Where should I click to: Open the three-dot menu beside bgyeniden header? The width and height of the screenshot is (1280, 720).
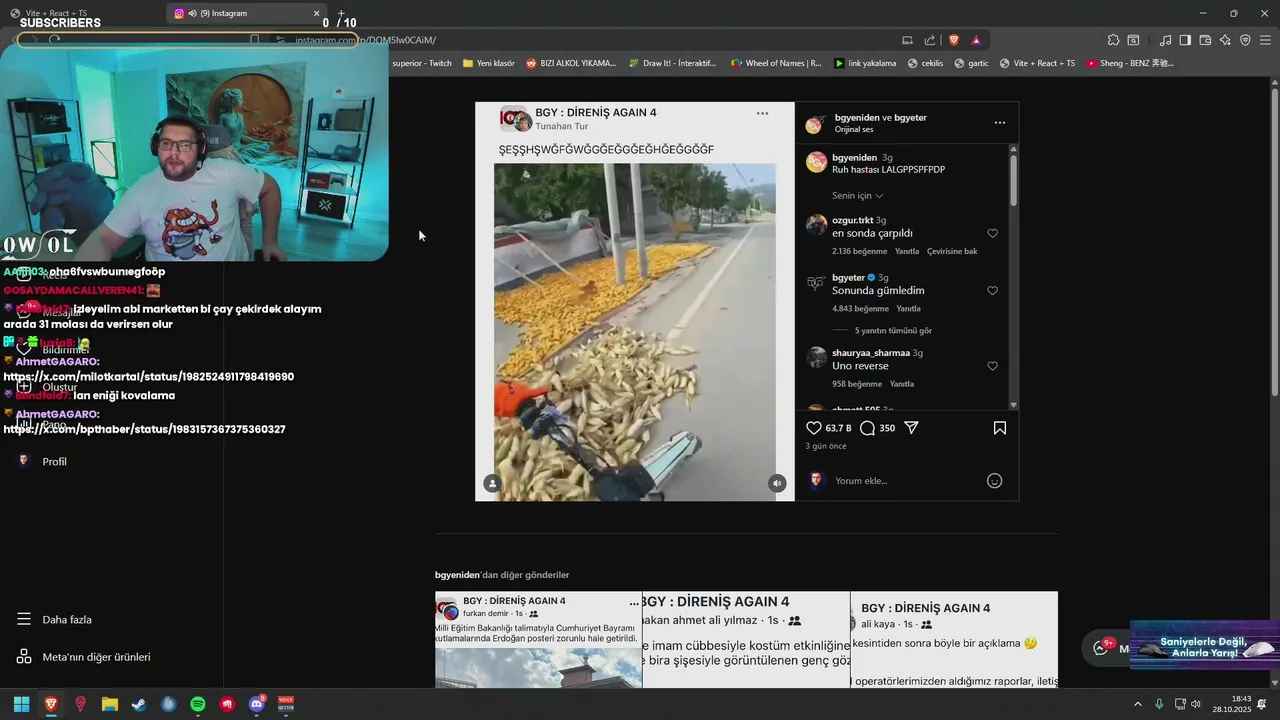[999, 123]
